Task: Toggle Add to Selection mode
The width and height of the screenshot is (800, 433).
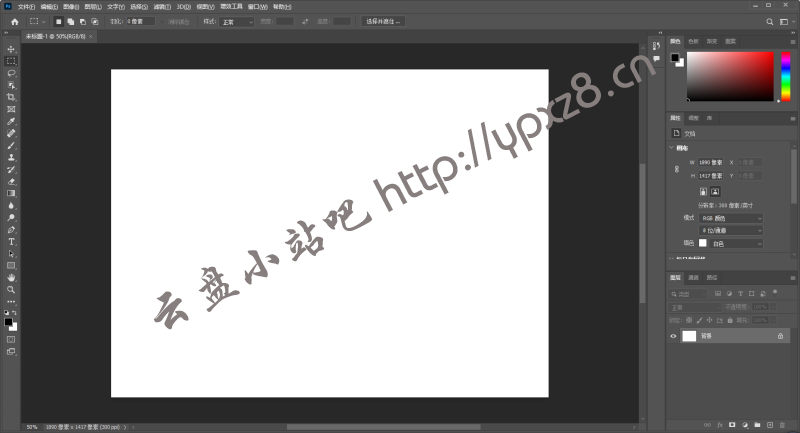Action: [x=70, y=21]
